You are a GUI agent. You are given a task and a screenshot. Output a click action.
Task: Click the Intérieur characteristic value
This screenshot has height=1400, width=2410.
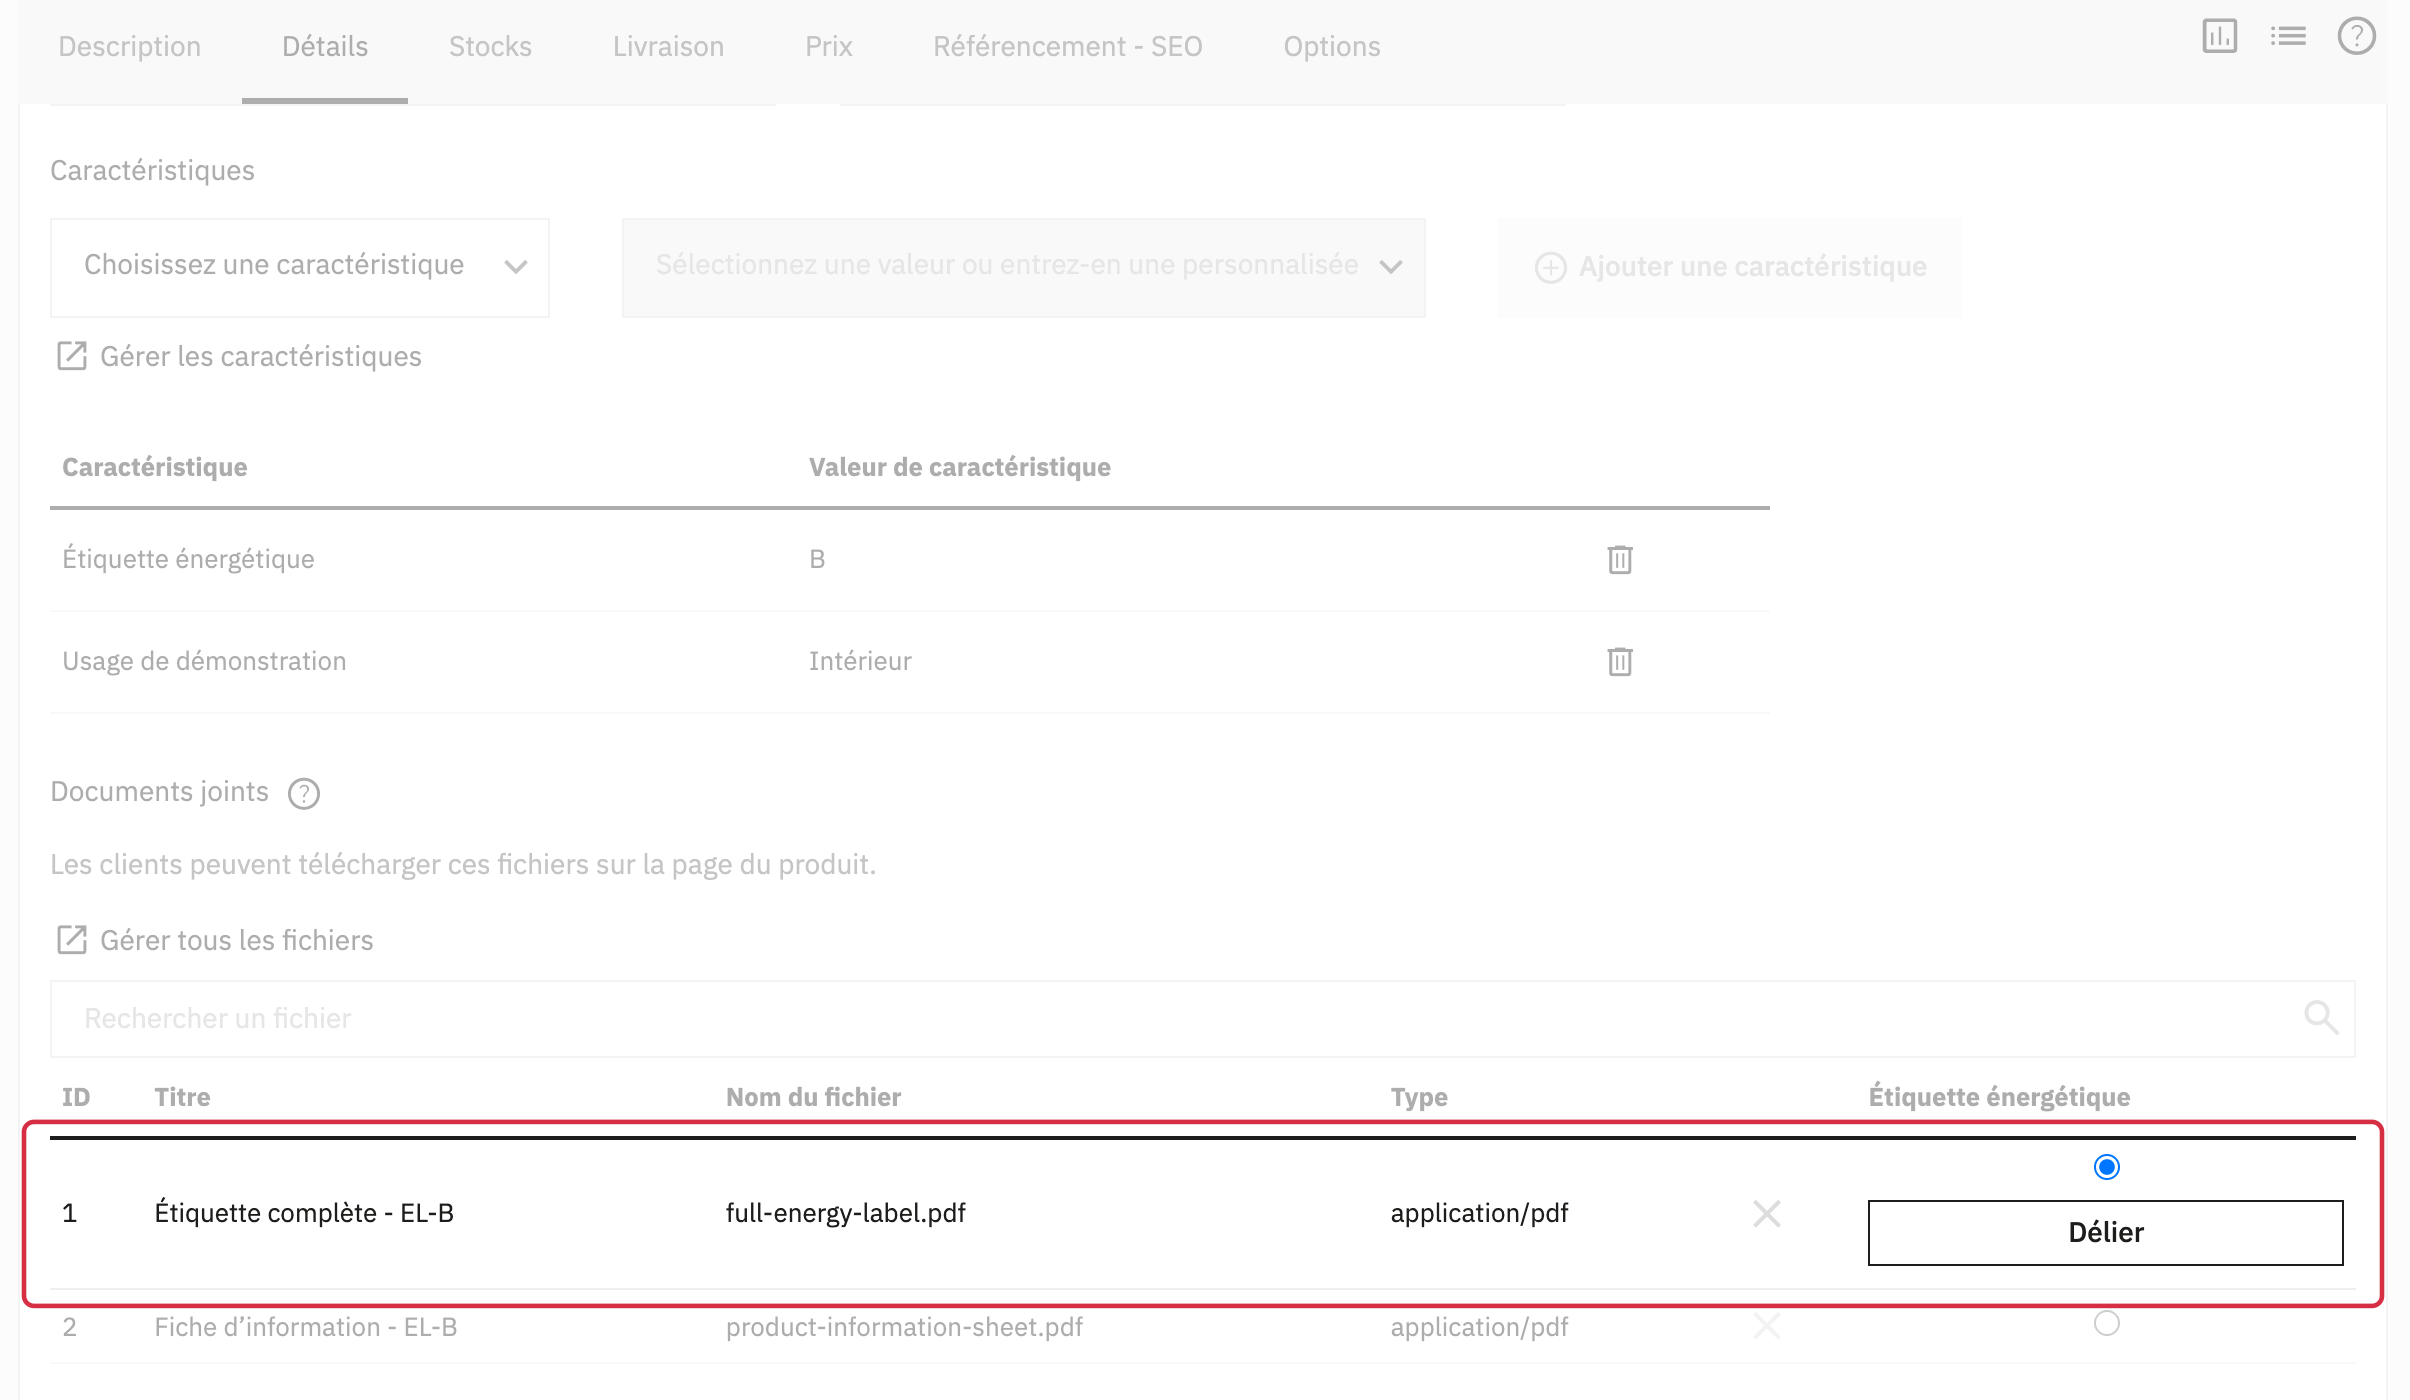(860, 661)
